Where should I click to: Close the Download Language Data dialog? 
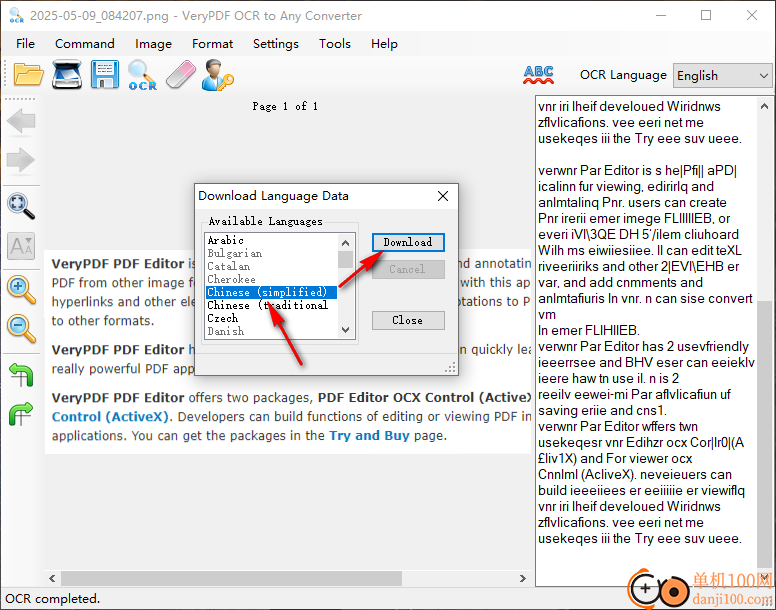coord(443,196)
